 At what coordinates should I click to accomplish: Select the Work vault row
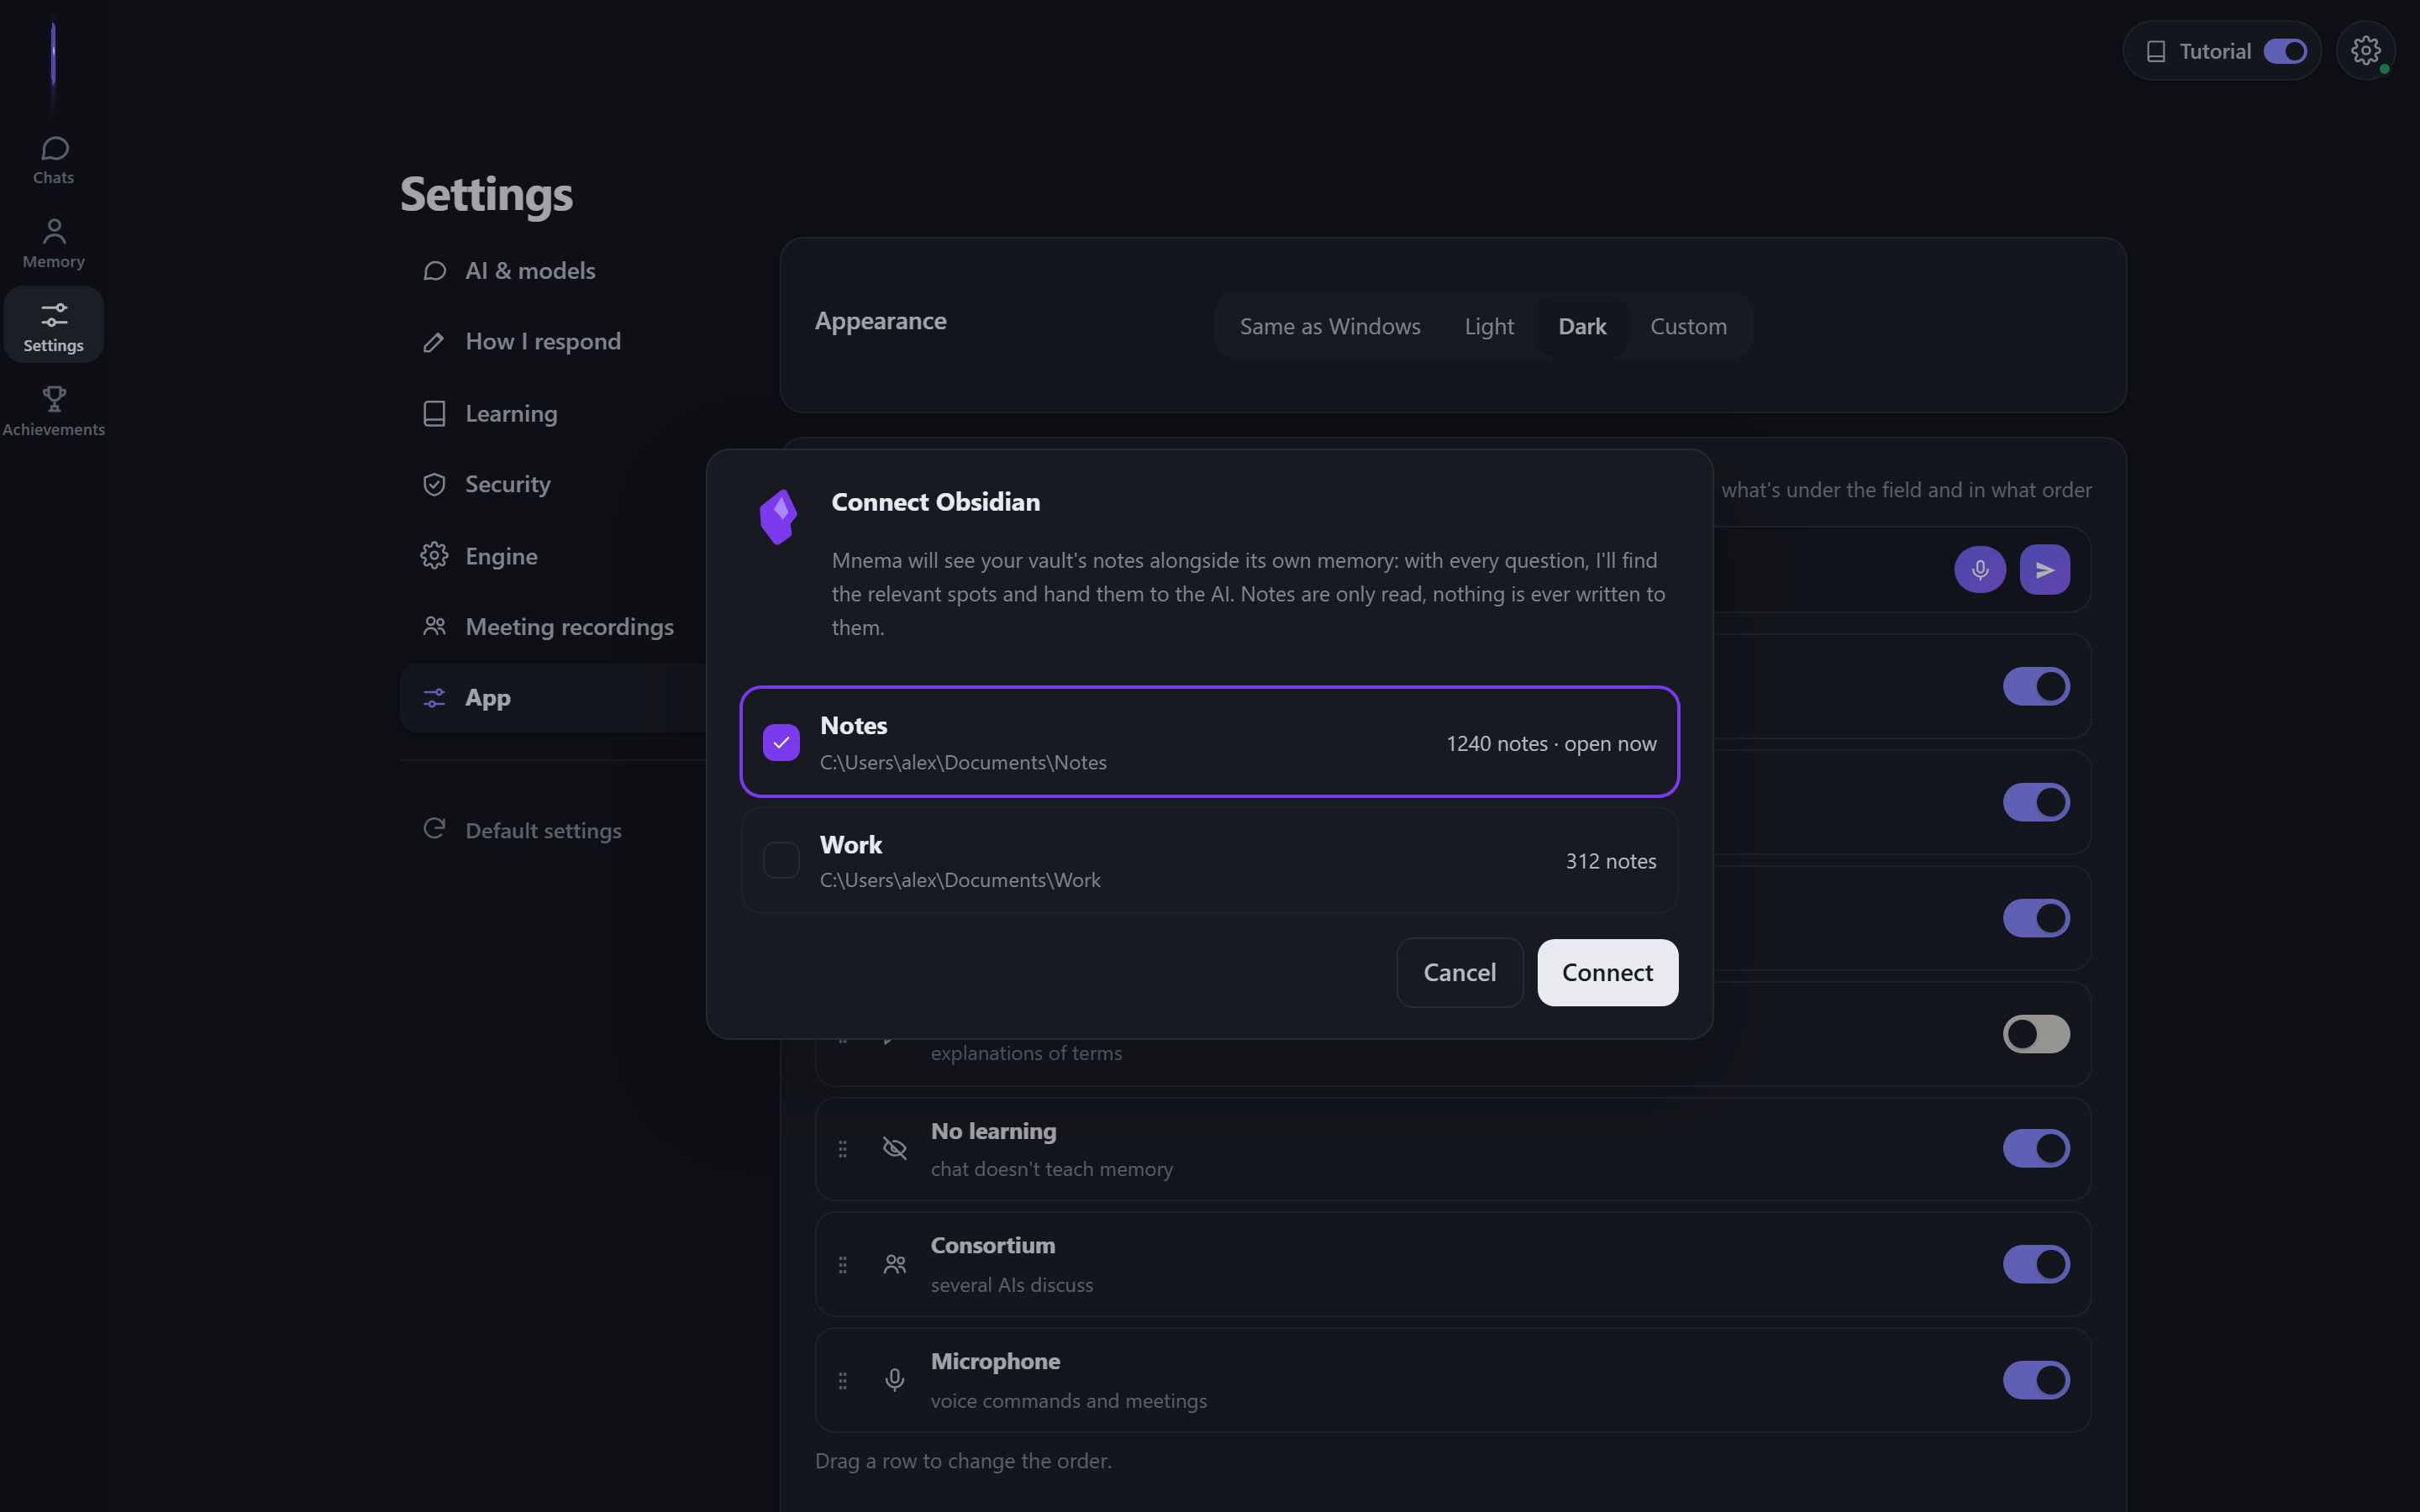(x=1209, y=861)
